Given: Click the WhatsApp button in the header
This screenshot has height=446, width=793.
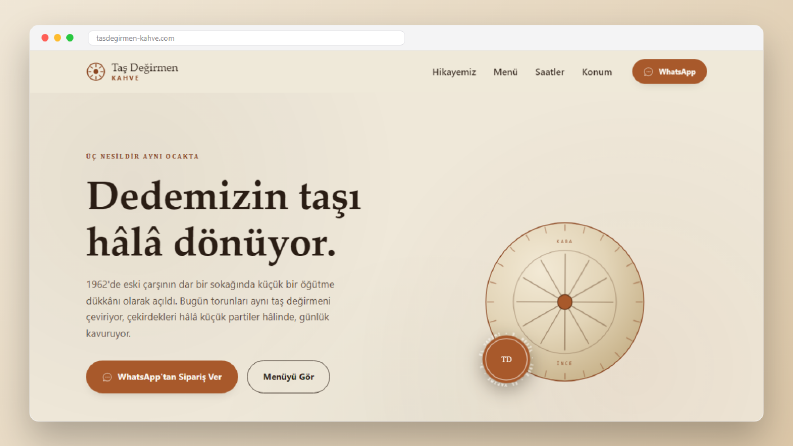Looking at the screenshot, I should [x=669, y=72].
